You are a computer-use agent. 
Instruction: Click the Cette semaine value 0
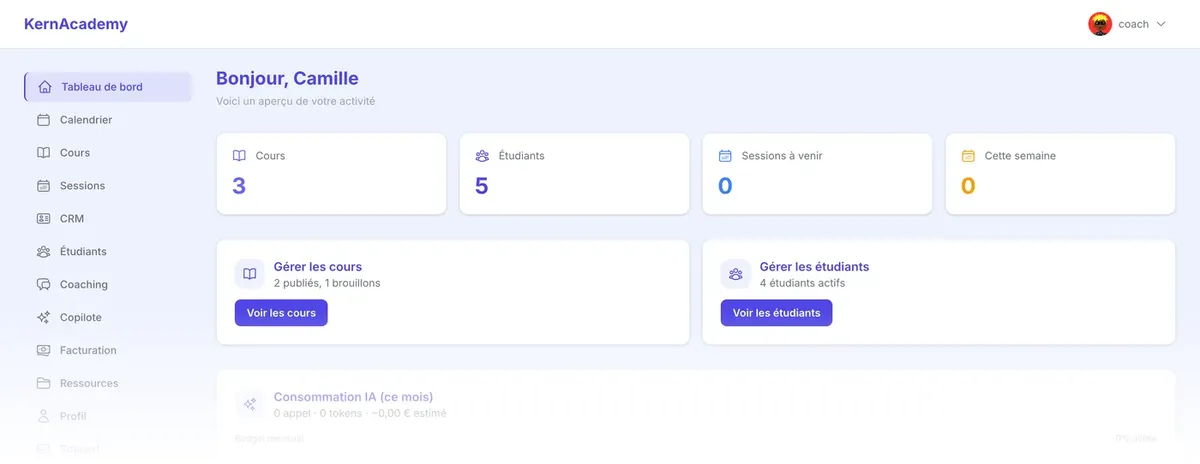tap(968, 186)
